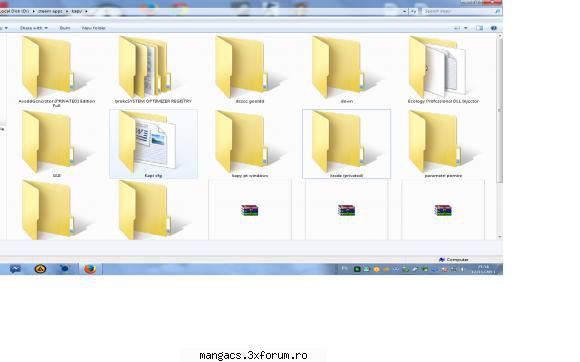This screenshot has width=580, height=362.
Task: Click the orange triangle taskbar icon
Action: 40,269
